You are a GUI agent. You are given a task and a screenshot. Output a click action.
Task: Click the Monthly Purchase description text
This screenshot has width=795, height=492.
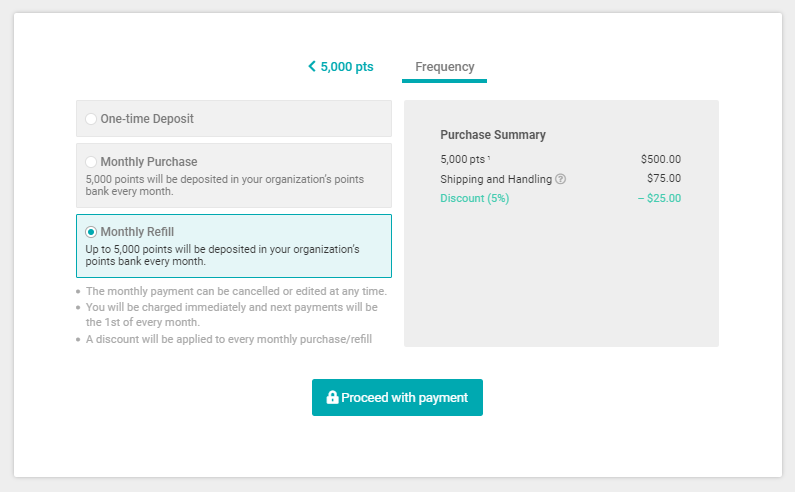click(225, 185)
